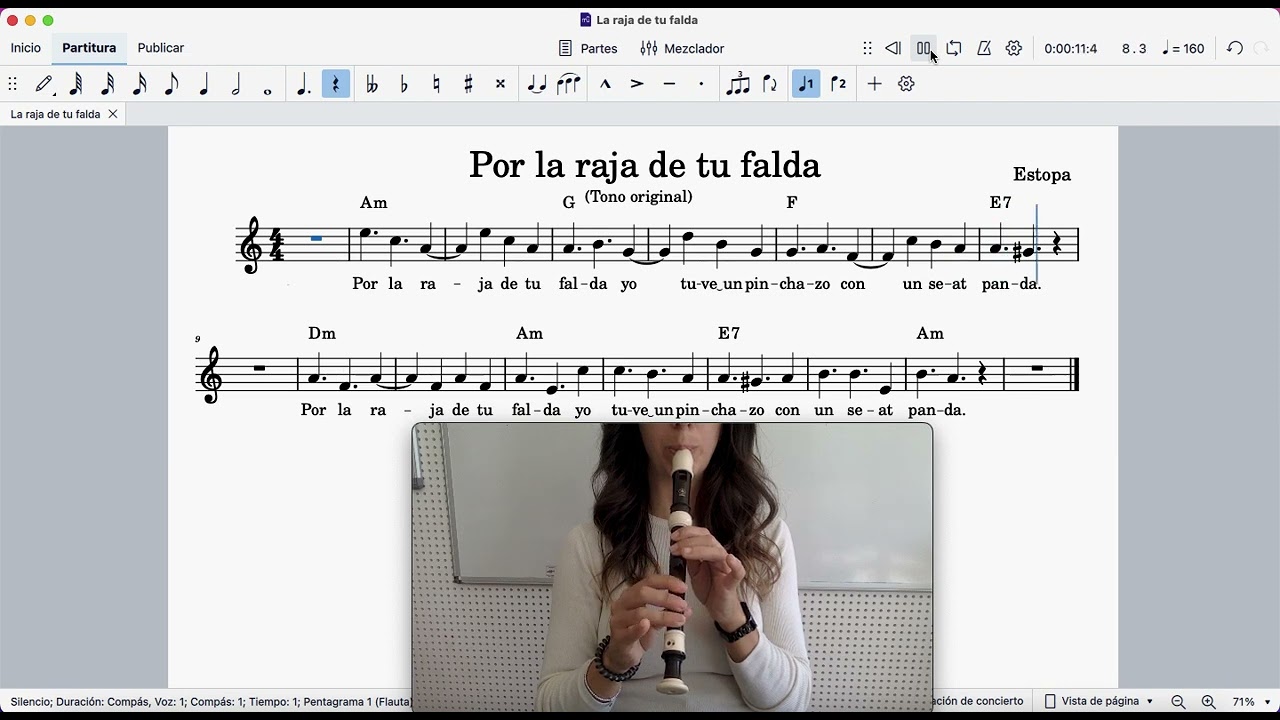This screenshot has width=1280, height=720.
Task: Select the title Por la raja de tu falda
Action: tap(645, 165)
